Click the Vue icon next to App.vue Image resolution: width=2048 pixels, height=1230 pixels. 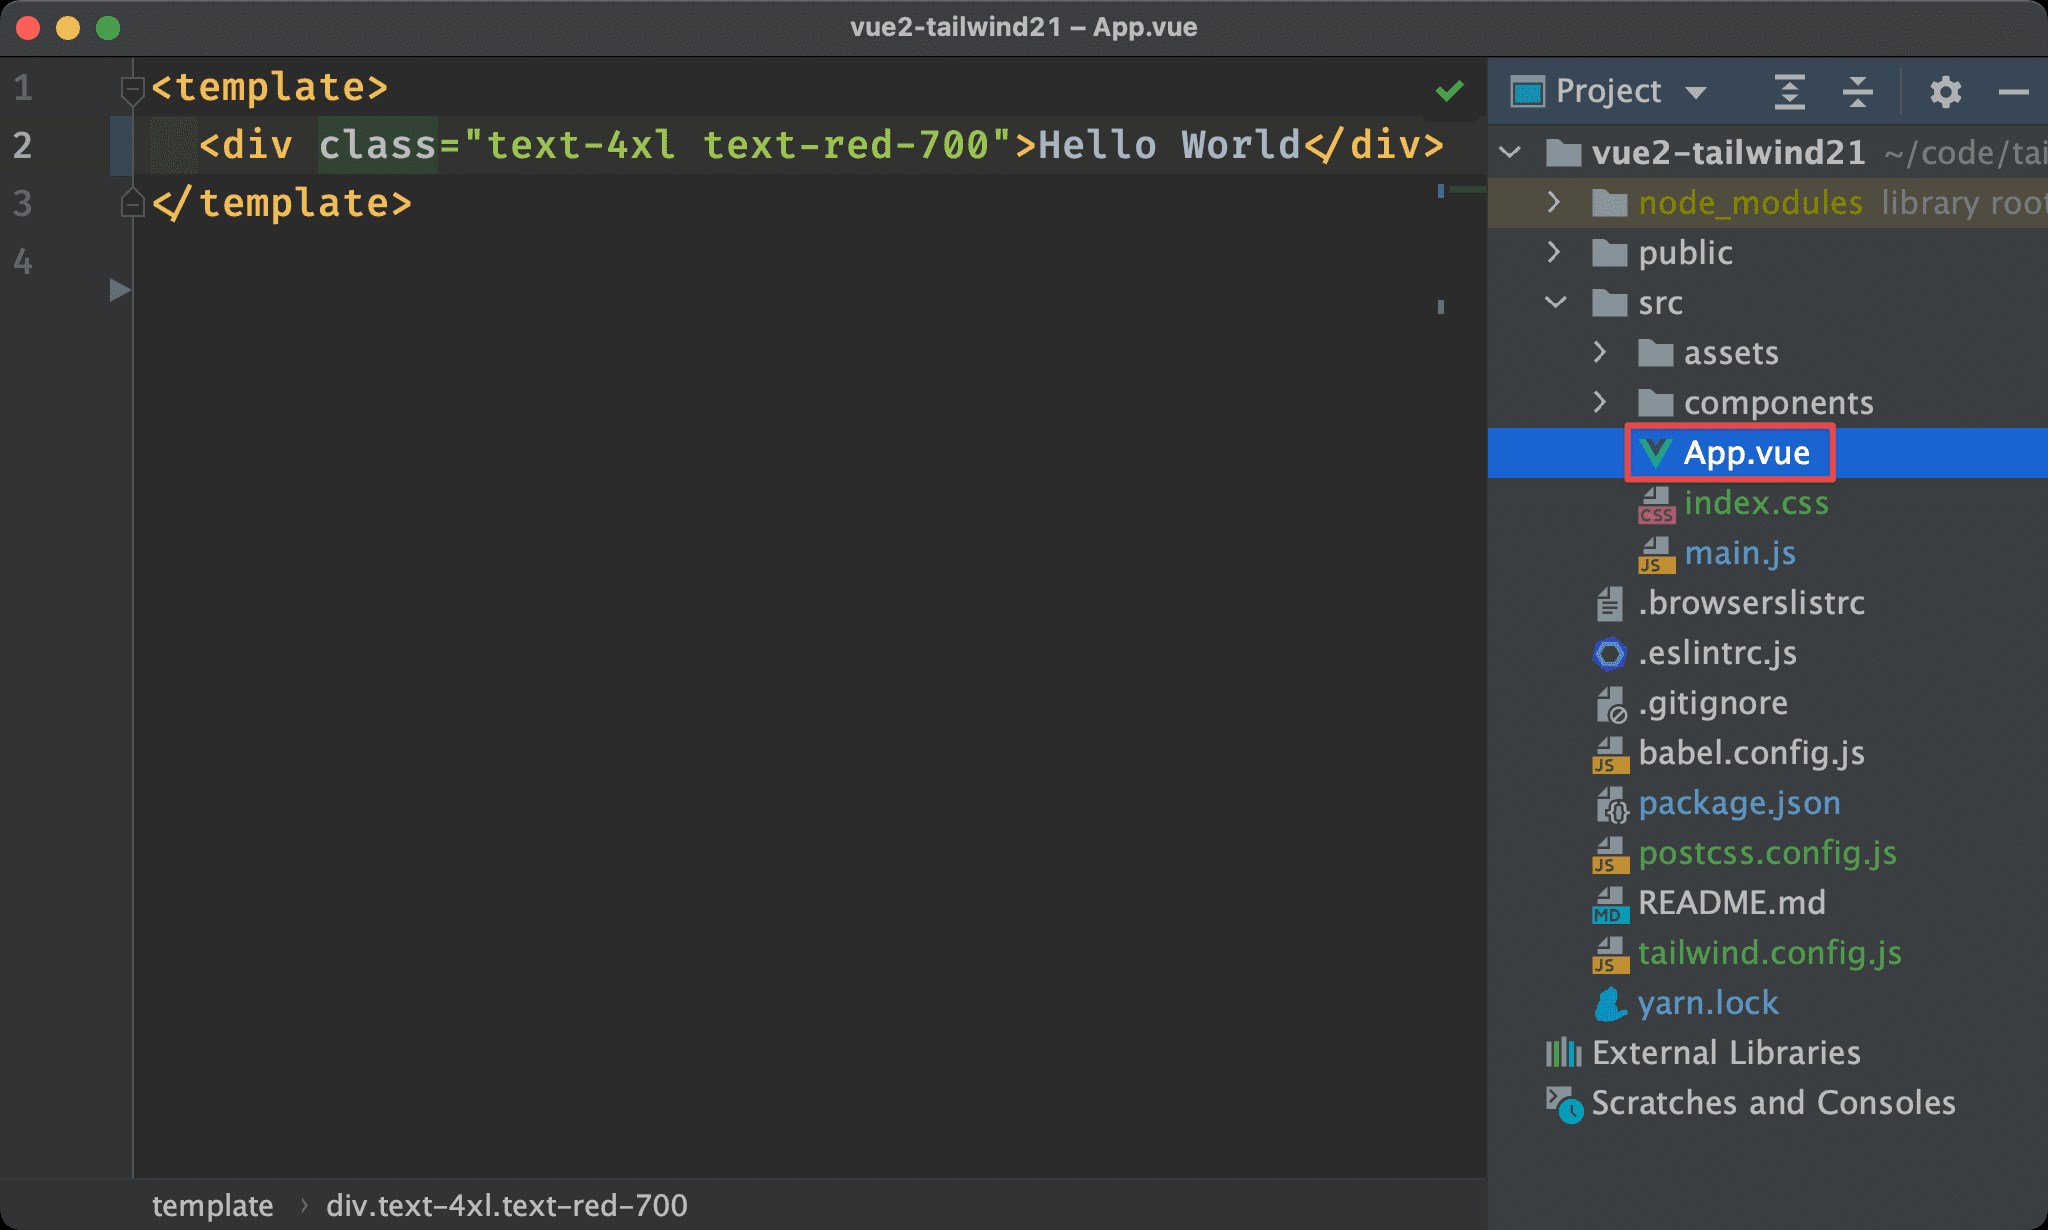tap(1656, 453)
